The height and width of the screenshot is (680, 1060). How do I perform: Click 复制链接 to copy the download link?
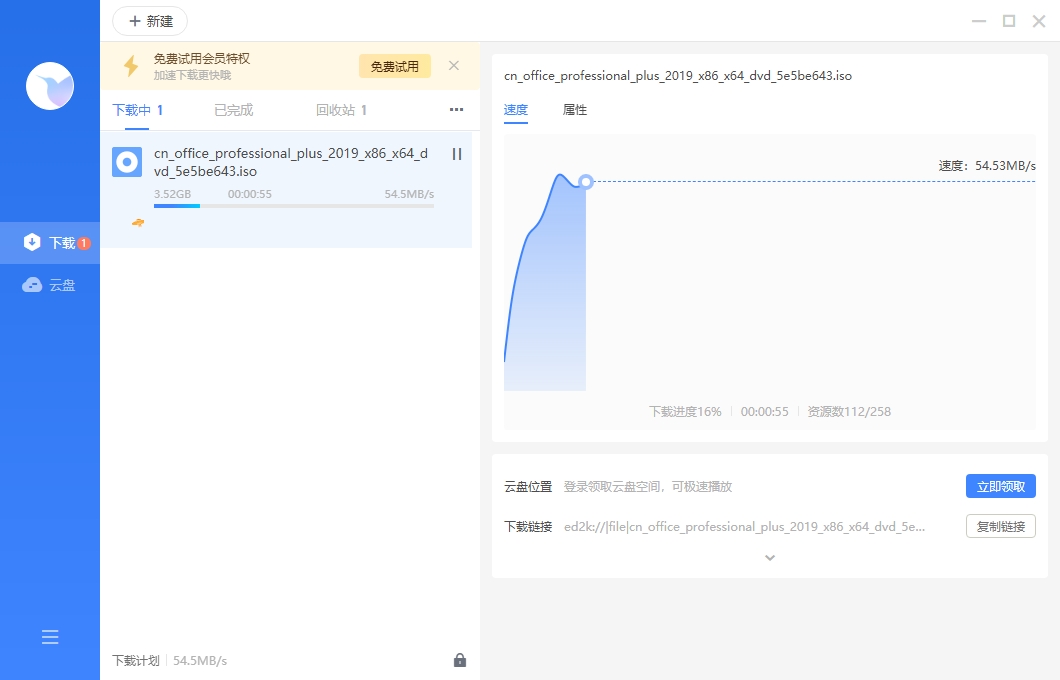pos(1000,526)
